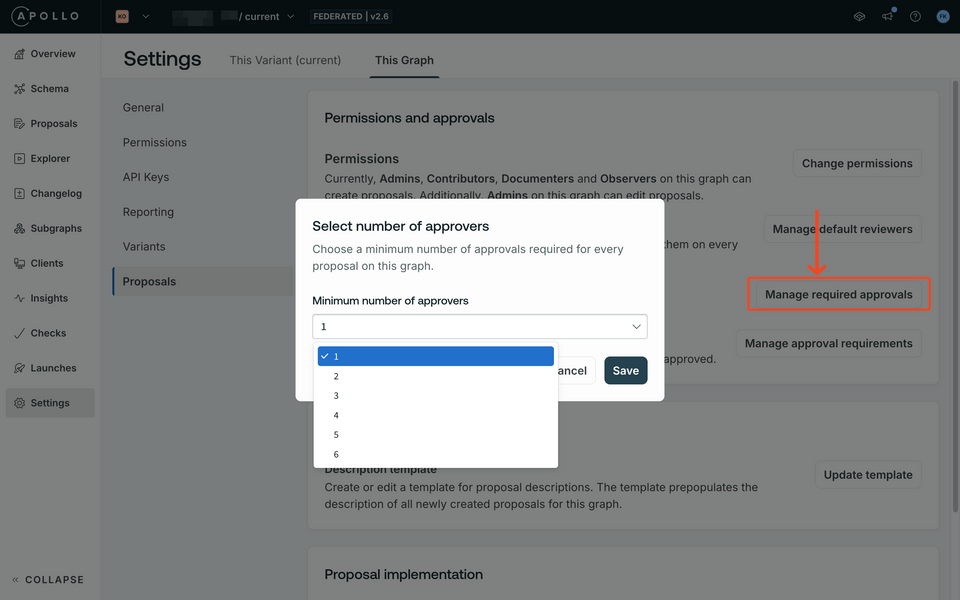This screenshot has height=600, width=960.
Task: Click the Launches sidebar label
Action: pos(53,368)
